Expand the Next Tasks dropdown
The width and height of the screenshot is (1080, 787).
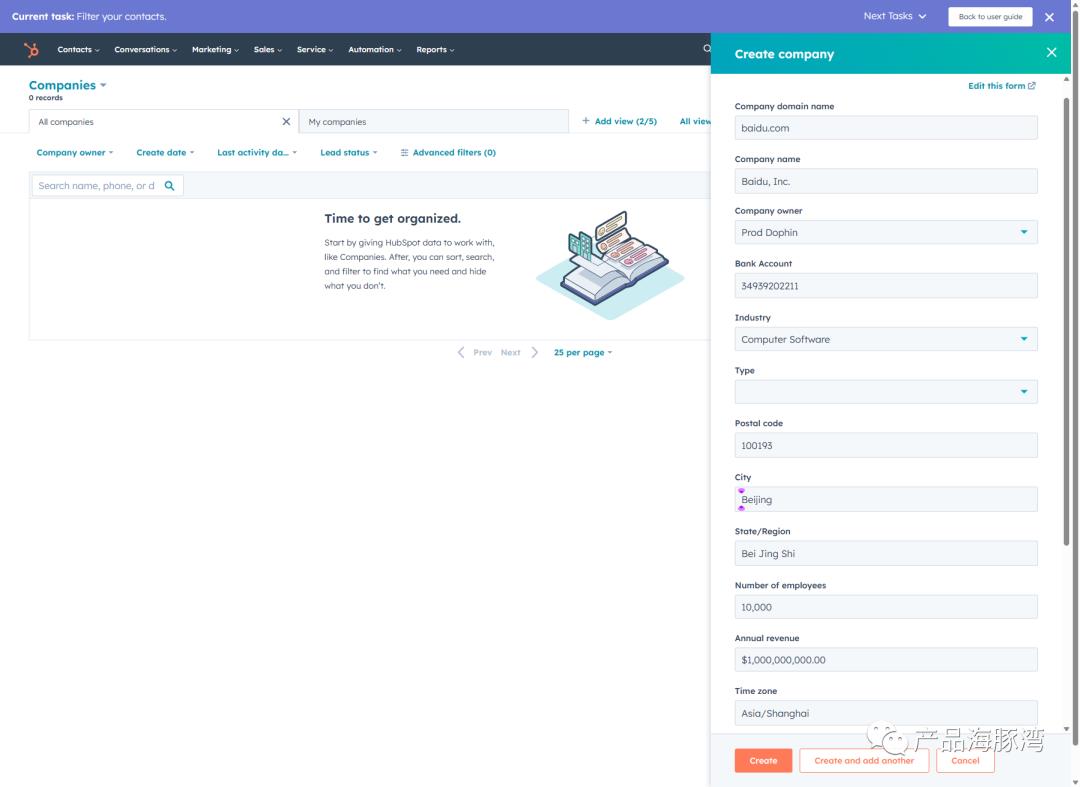pyautogui.click(x=895, y=16)
